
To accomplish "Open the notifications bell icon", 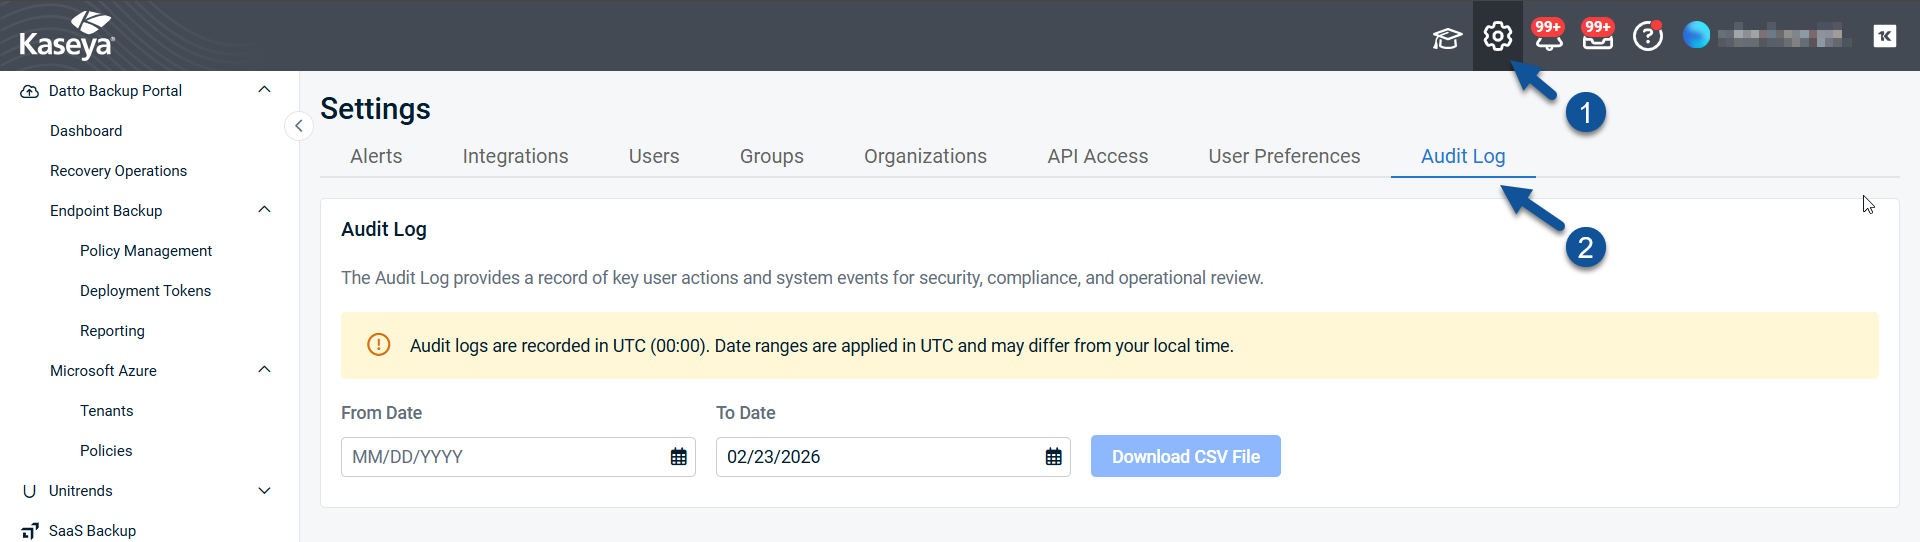I will point(1548,38).
